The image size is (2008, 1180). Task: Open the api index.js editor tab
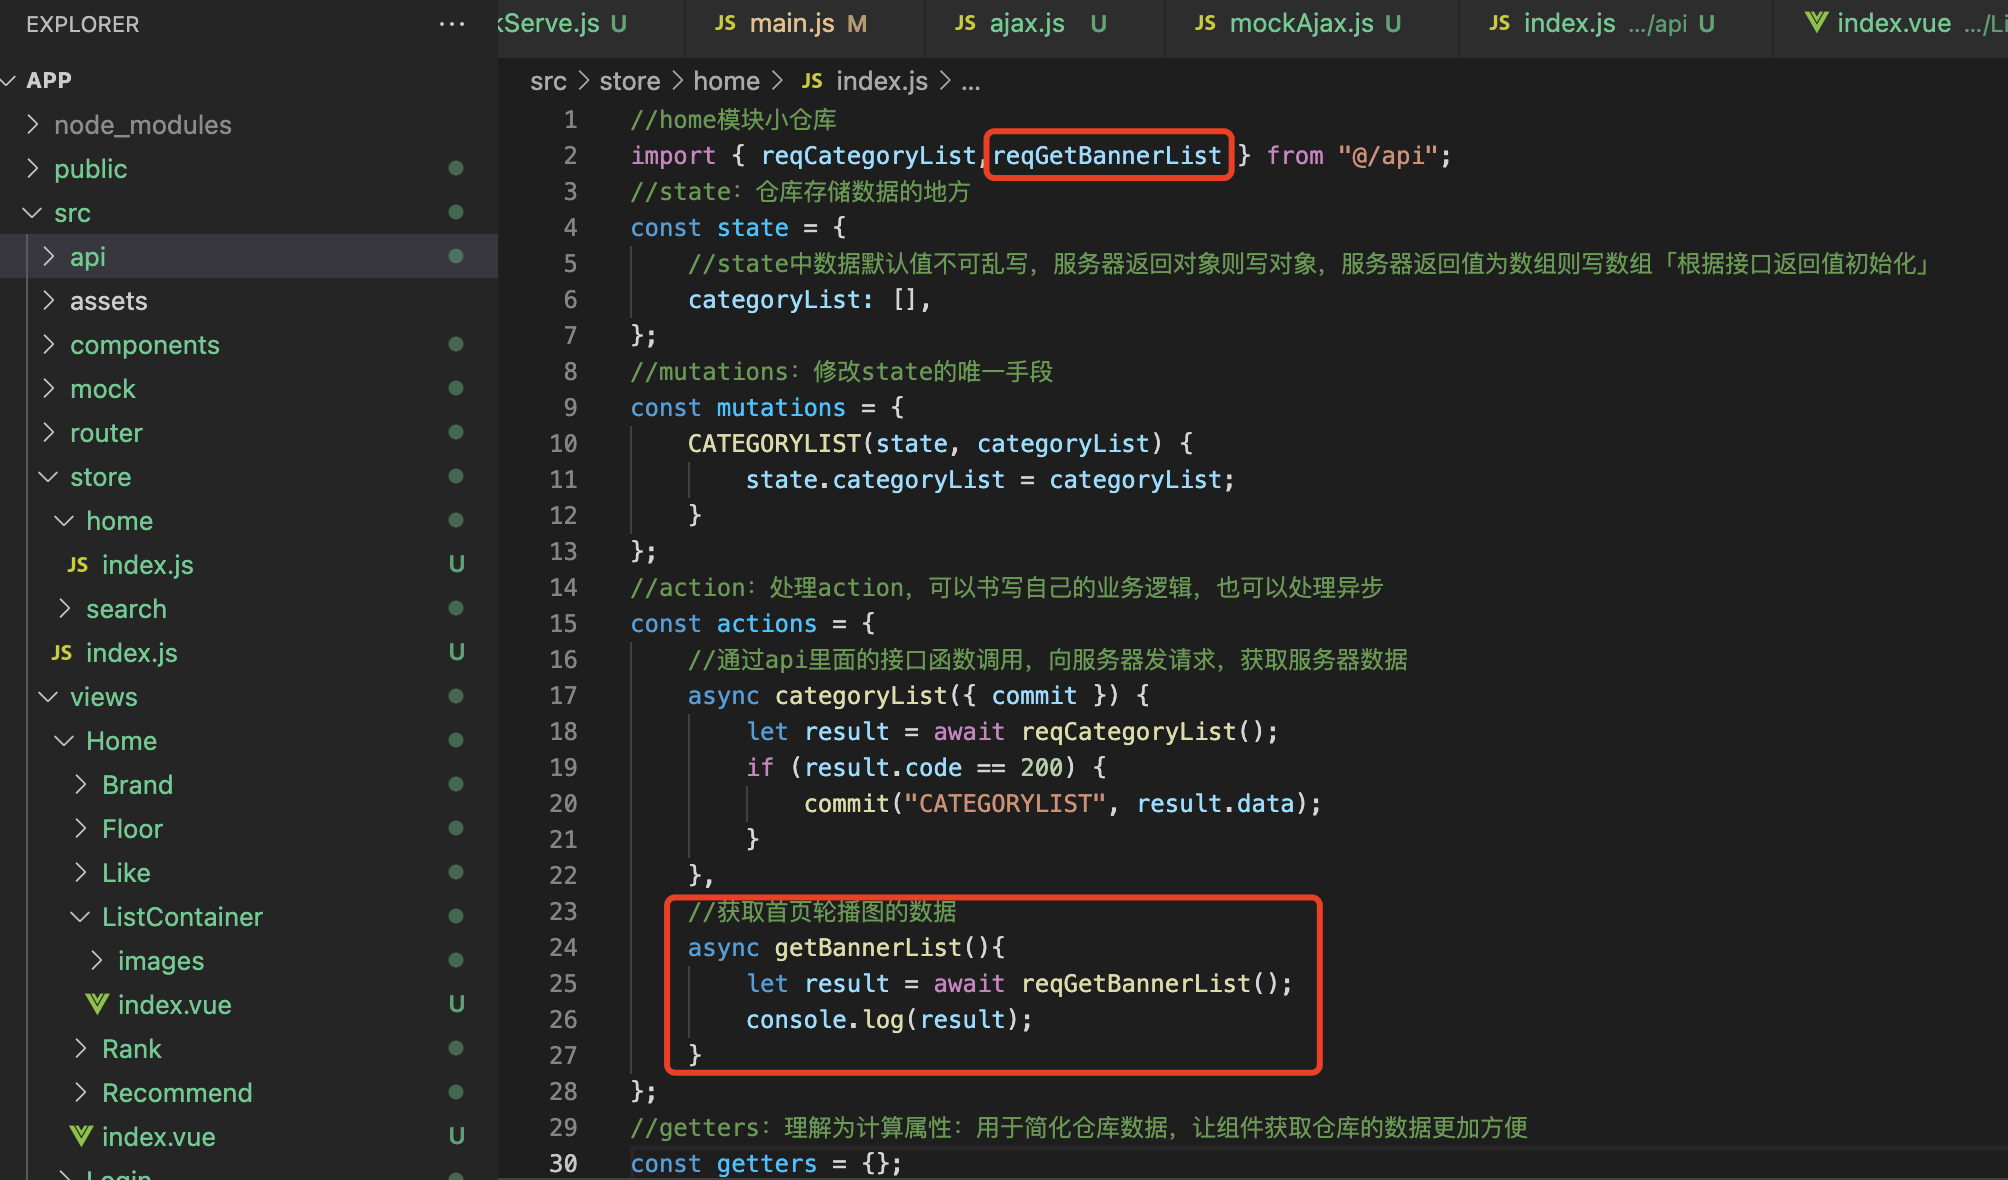[x=1568, y=23]
